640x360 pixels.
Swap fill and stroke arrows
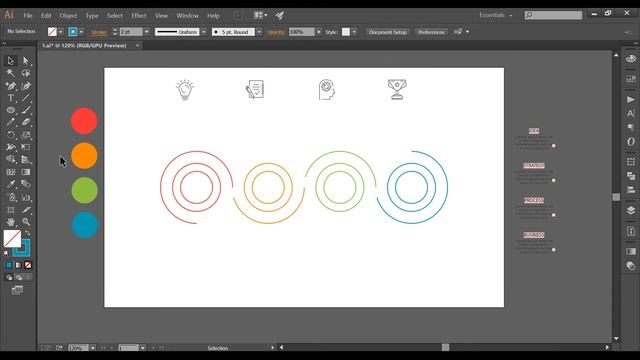click(28, 233)
